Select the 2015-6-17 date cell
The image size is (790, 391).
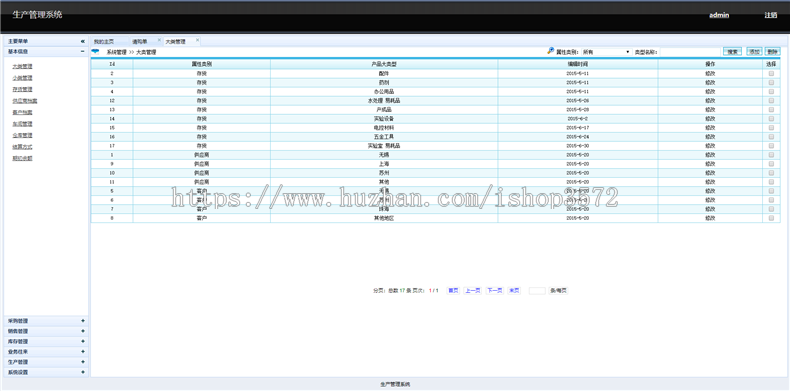(577, 127)
